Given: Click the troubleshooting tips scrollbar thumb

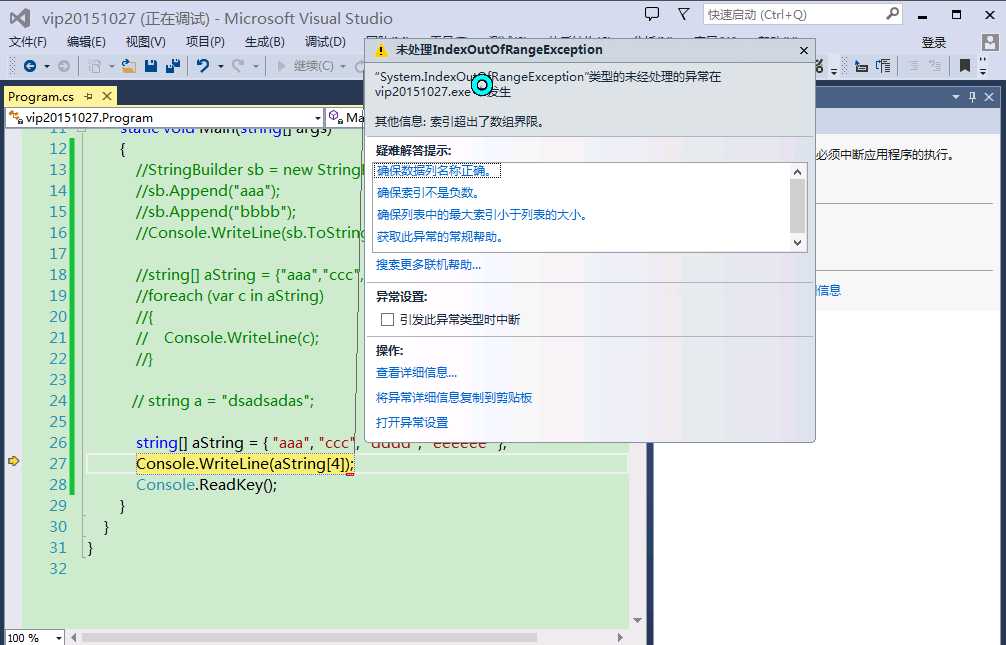Looking at the screenshot, I should 797,205.
